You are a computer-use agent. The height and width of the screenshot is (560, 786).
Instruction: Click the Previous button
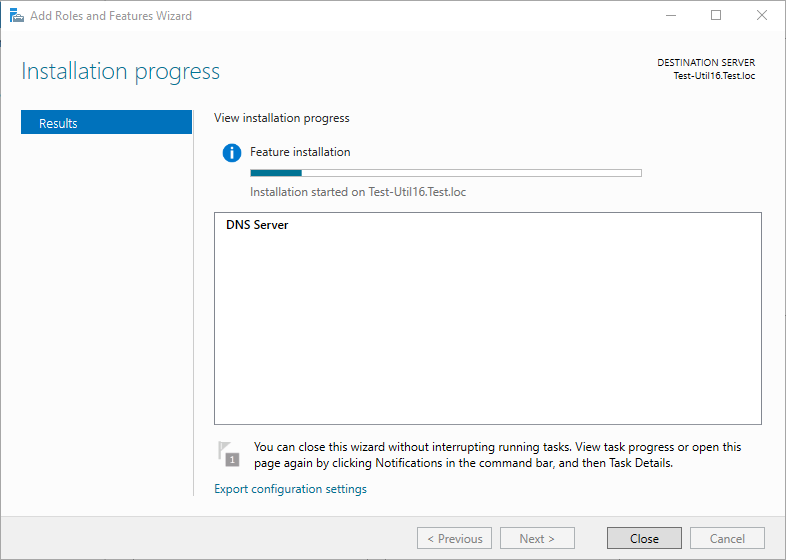point(454,538)
